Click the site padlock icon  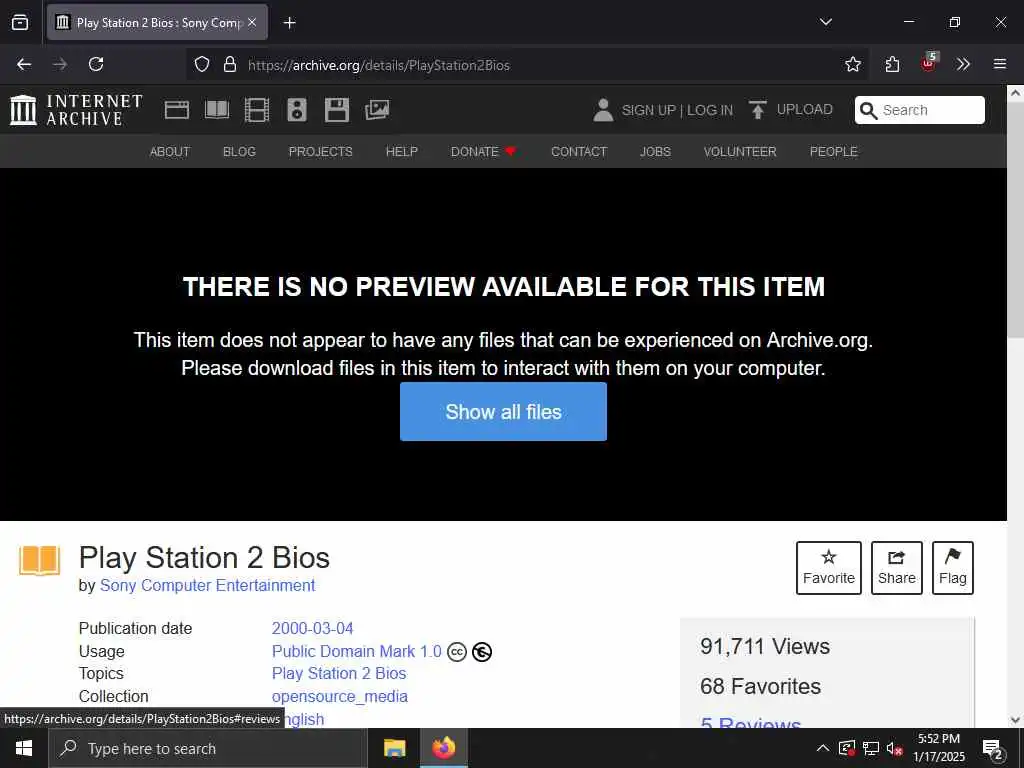pyautogui.click(x=230, y=64)
